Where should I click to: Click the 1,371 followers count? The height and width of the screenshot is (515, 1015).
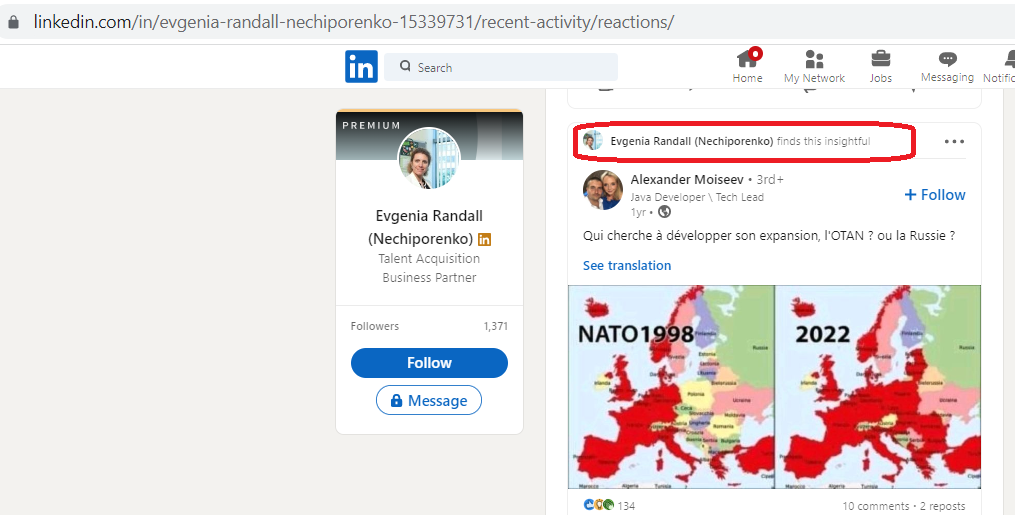[x=495, y=326]
